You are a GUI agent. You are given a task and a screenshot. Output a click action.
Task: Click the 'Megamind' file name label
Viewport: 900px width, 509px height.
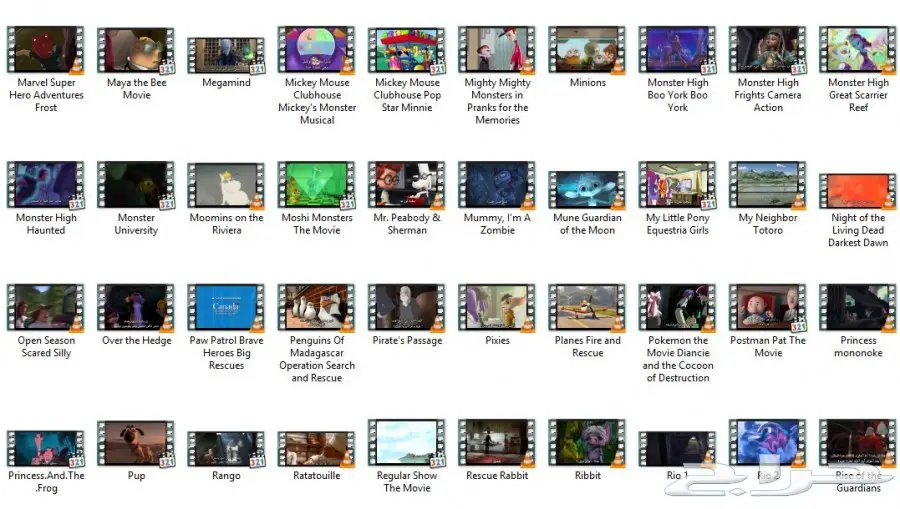click(x=226, y=83)
